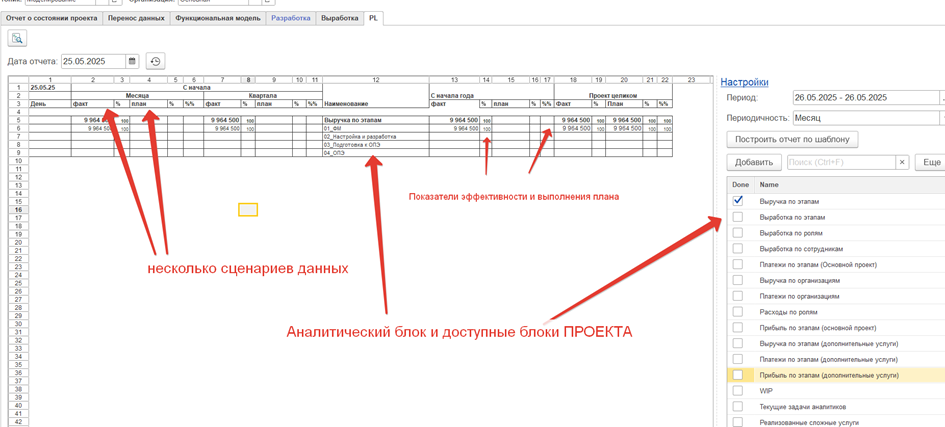Viewport: 945px width, 427px height.
Task: Open the Перенос данных tab
Action: [x=136, y=18]
